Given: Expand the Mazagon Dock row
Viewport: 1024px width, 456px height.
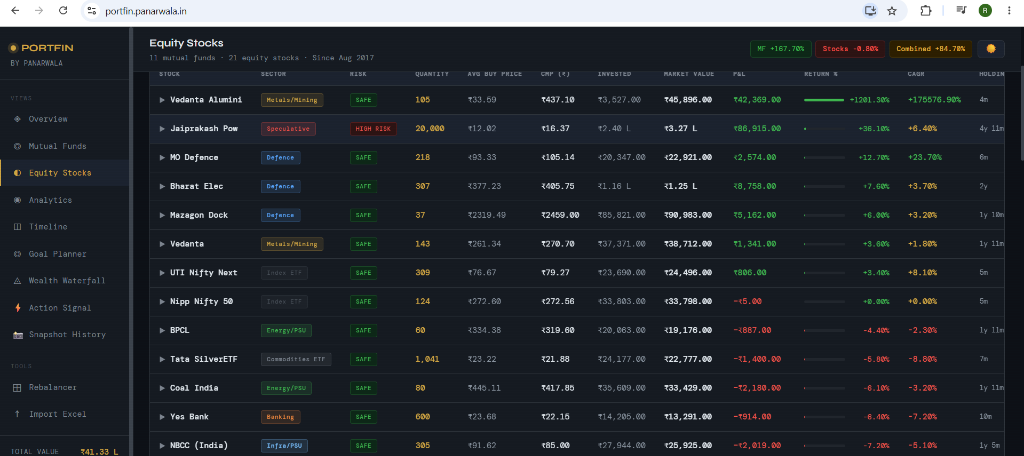Looking at the screenshot, I should click(x=163, y=215).
